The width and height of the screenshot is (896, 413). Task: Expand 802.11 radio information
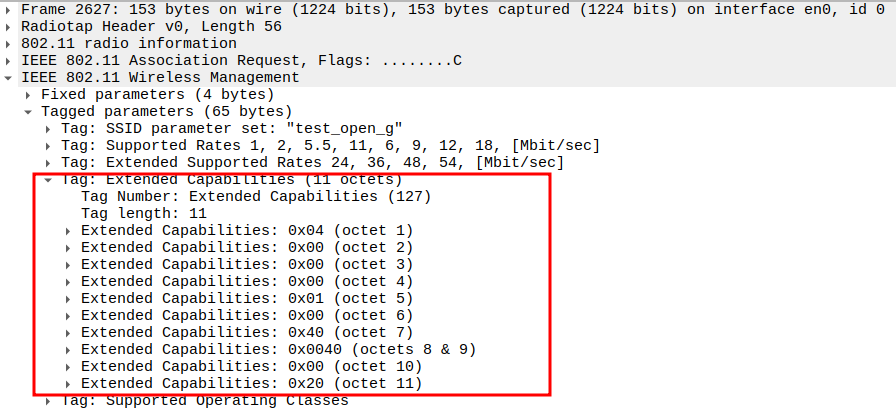(x=10, y=43)
